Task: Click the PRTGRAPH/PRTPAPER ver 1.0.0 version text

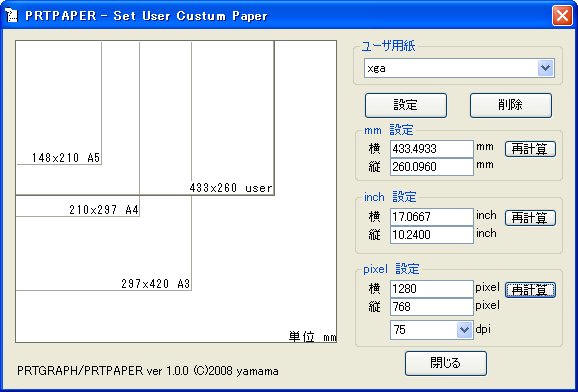Action: (148, 371)
